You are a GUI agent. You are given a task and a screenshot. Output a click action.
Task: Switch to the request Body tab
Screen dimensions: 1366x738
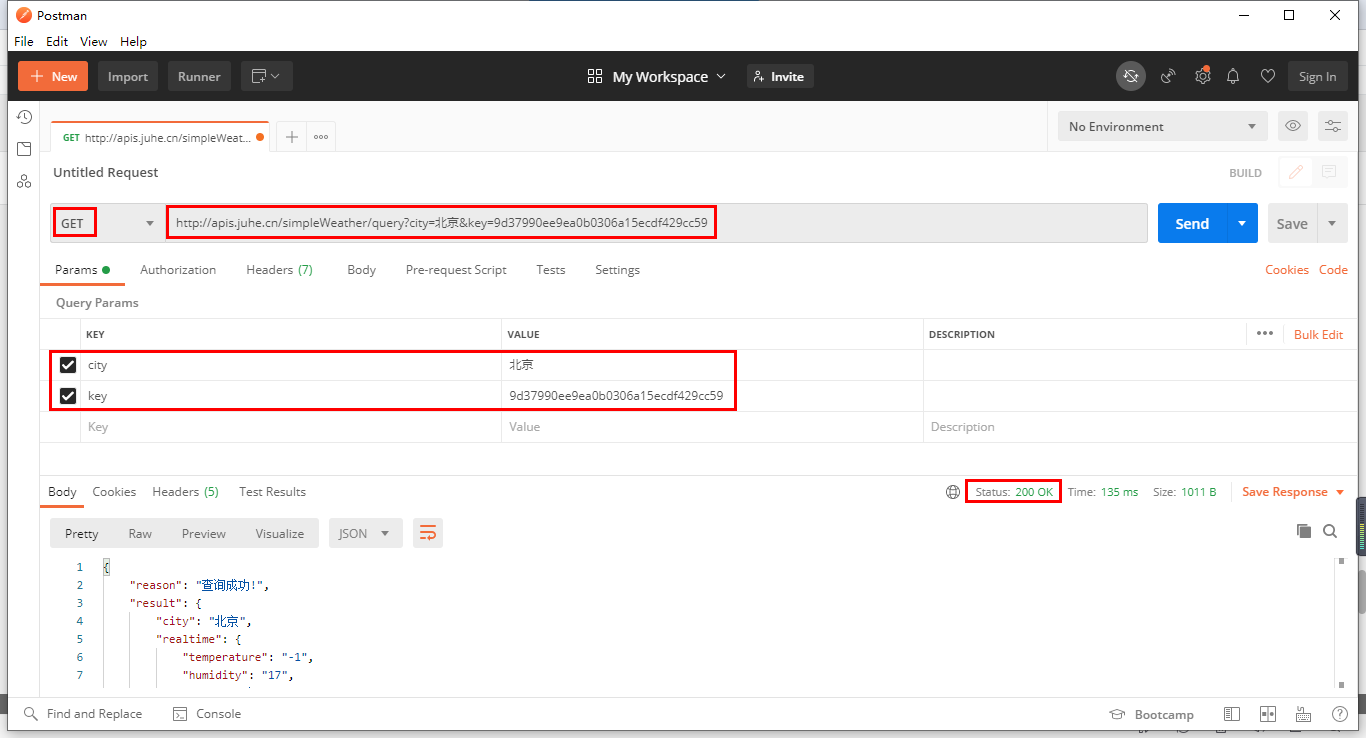tap(362, 270)
